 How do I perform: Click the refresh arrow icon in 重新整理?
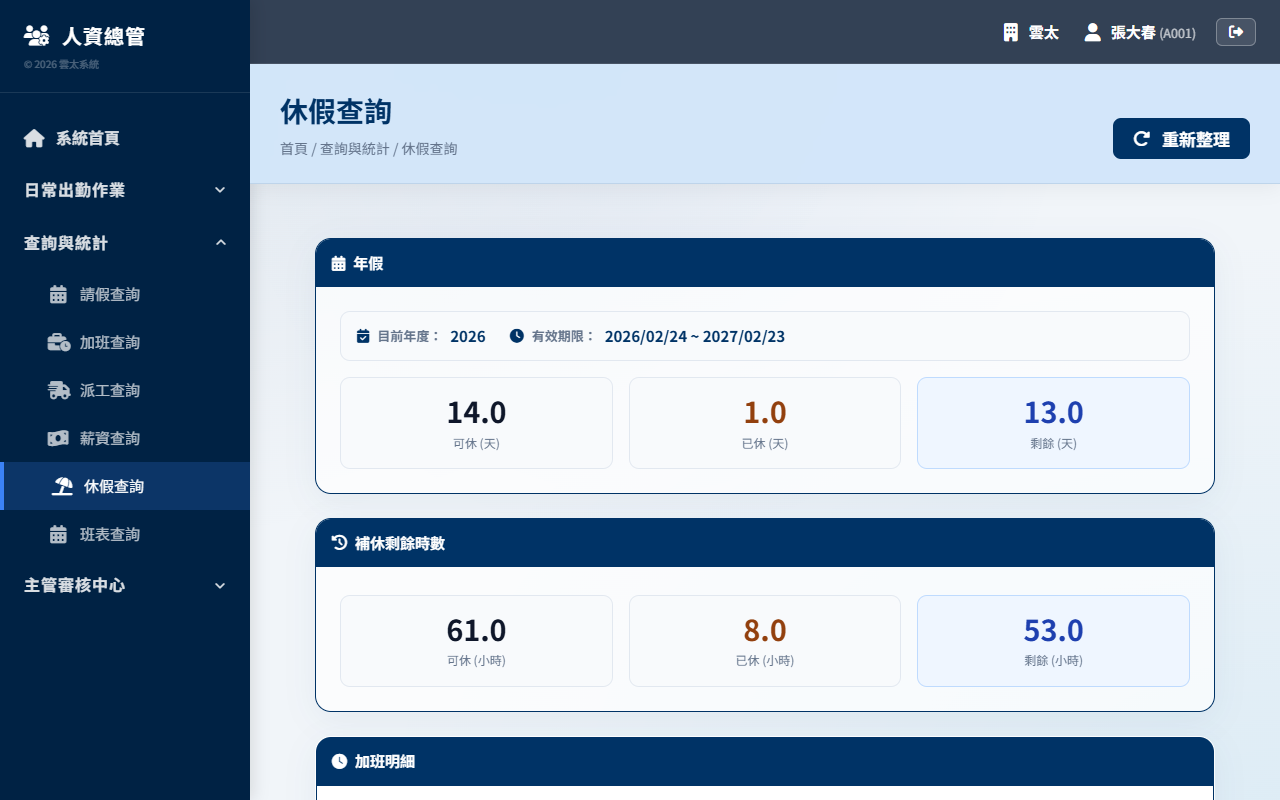pyautogui.click(x=1141, y=139)
